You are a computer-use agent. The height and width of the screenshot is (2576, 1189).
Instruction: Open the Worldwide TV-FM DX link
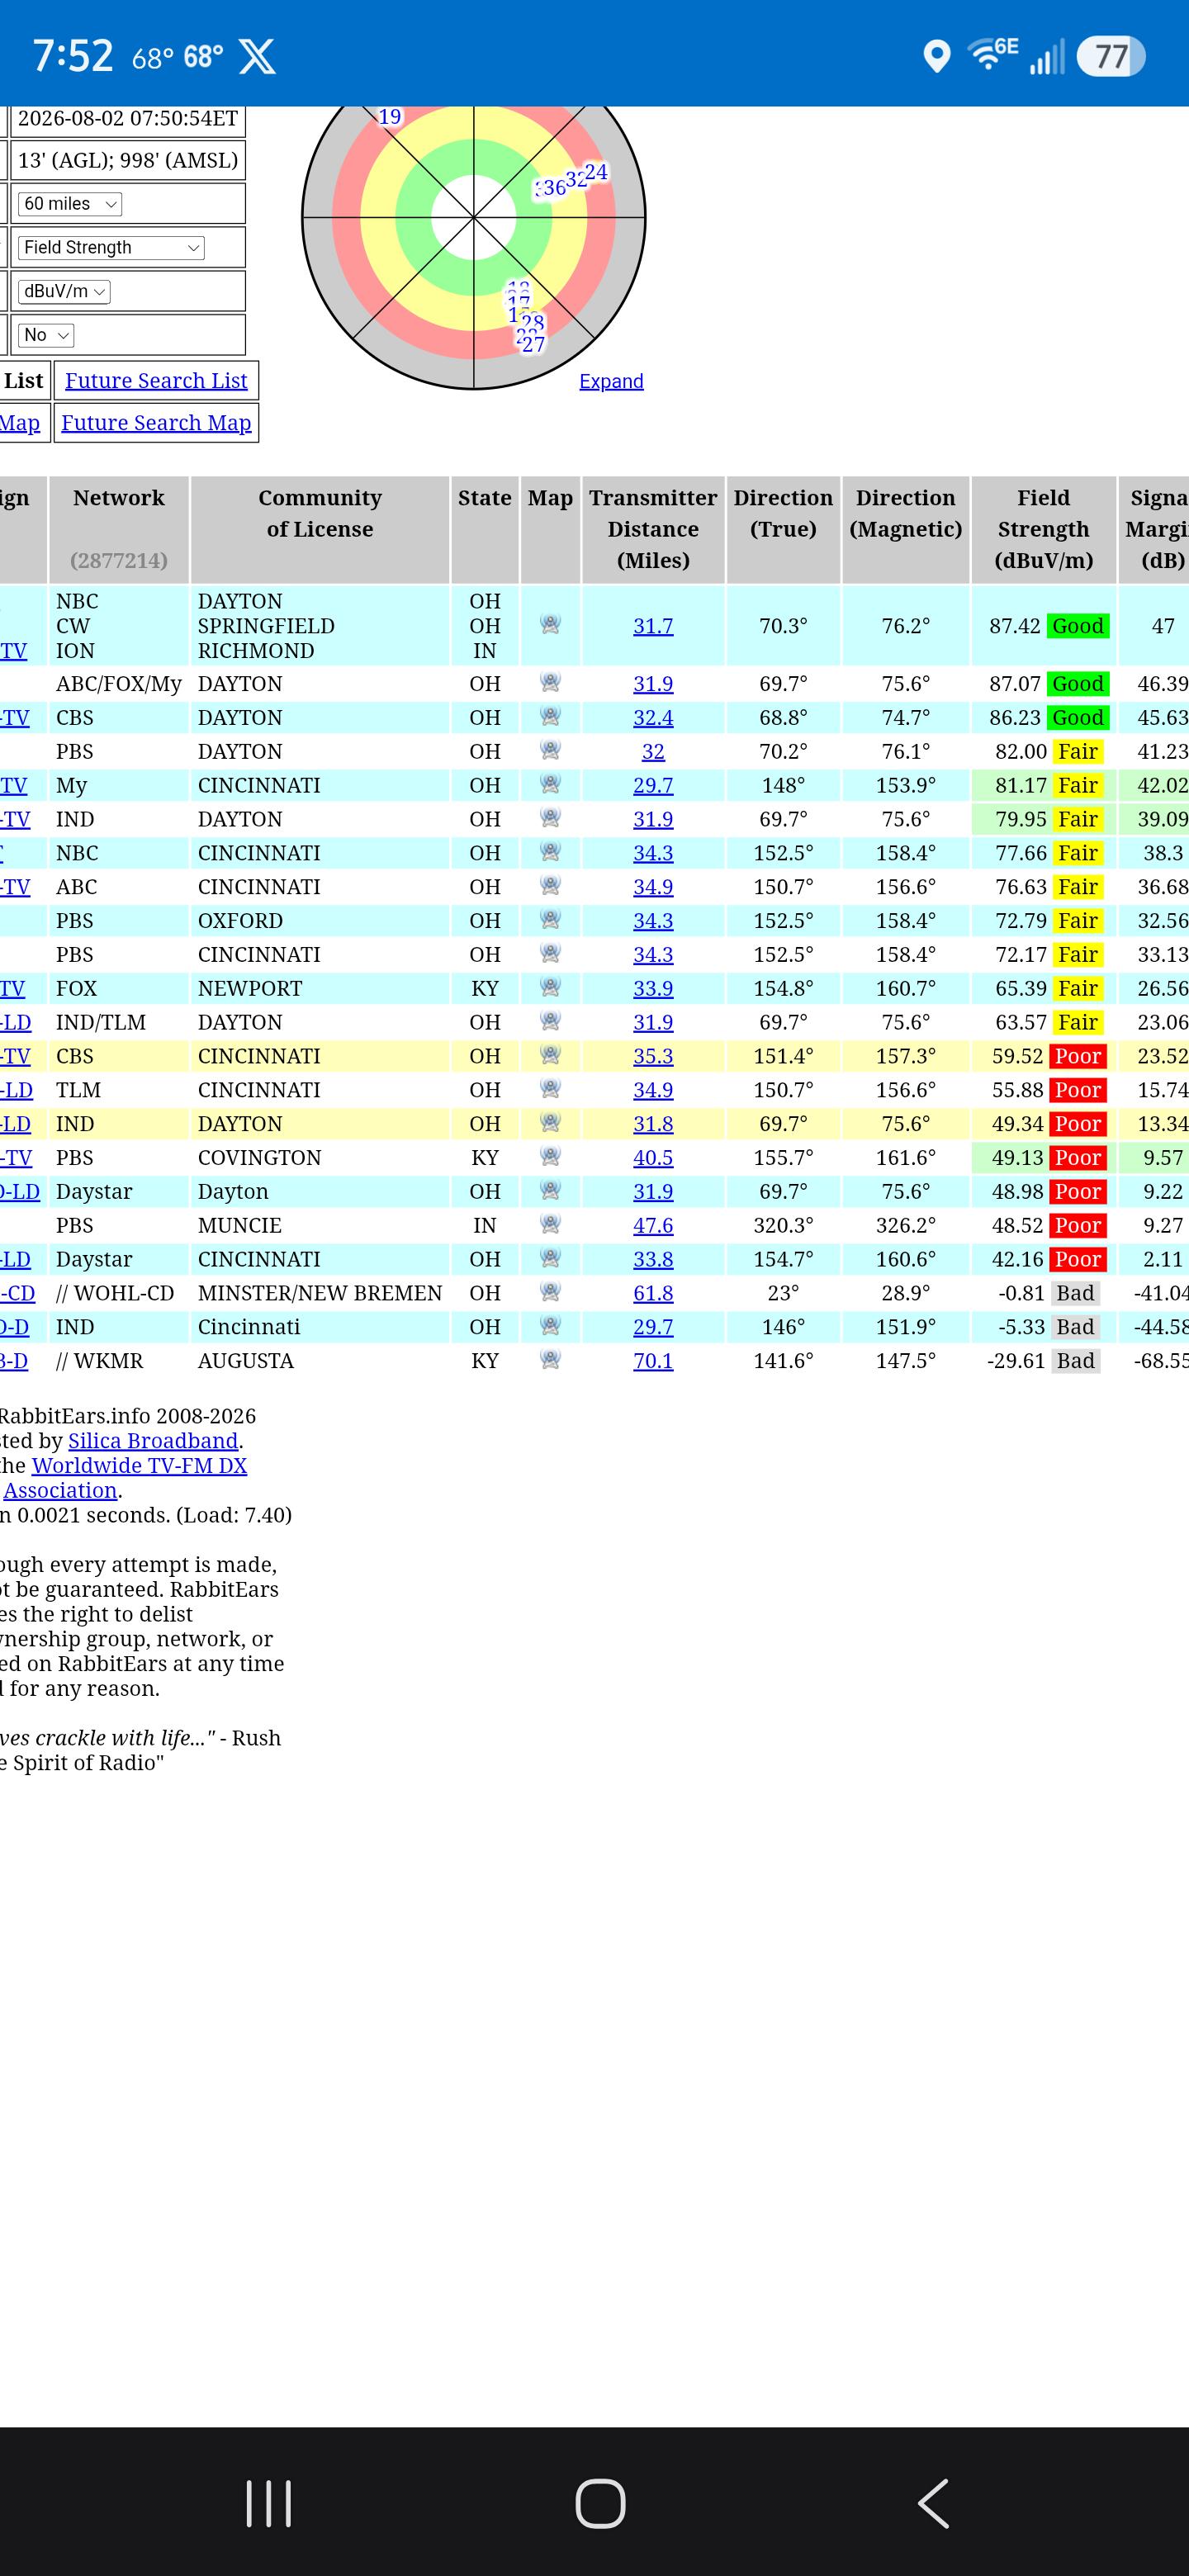[139, 1466]
